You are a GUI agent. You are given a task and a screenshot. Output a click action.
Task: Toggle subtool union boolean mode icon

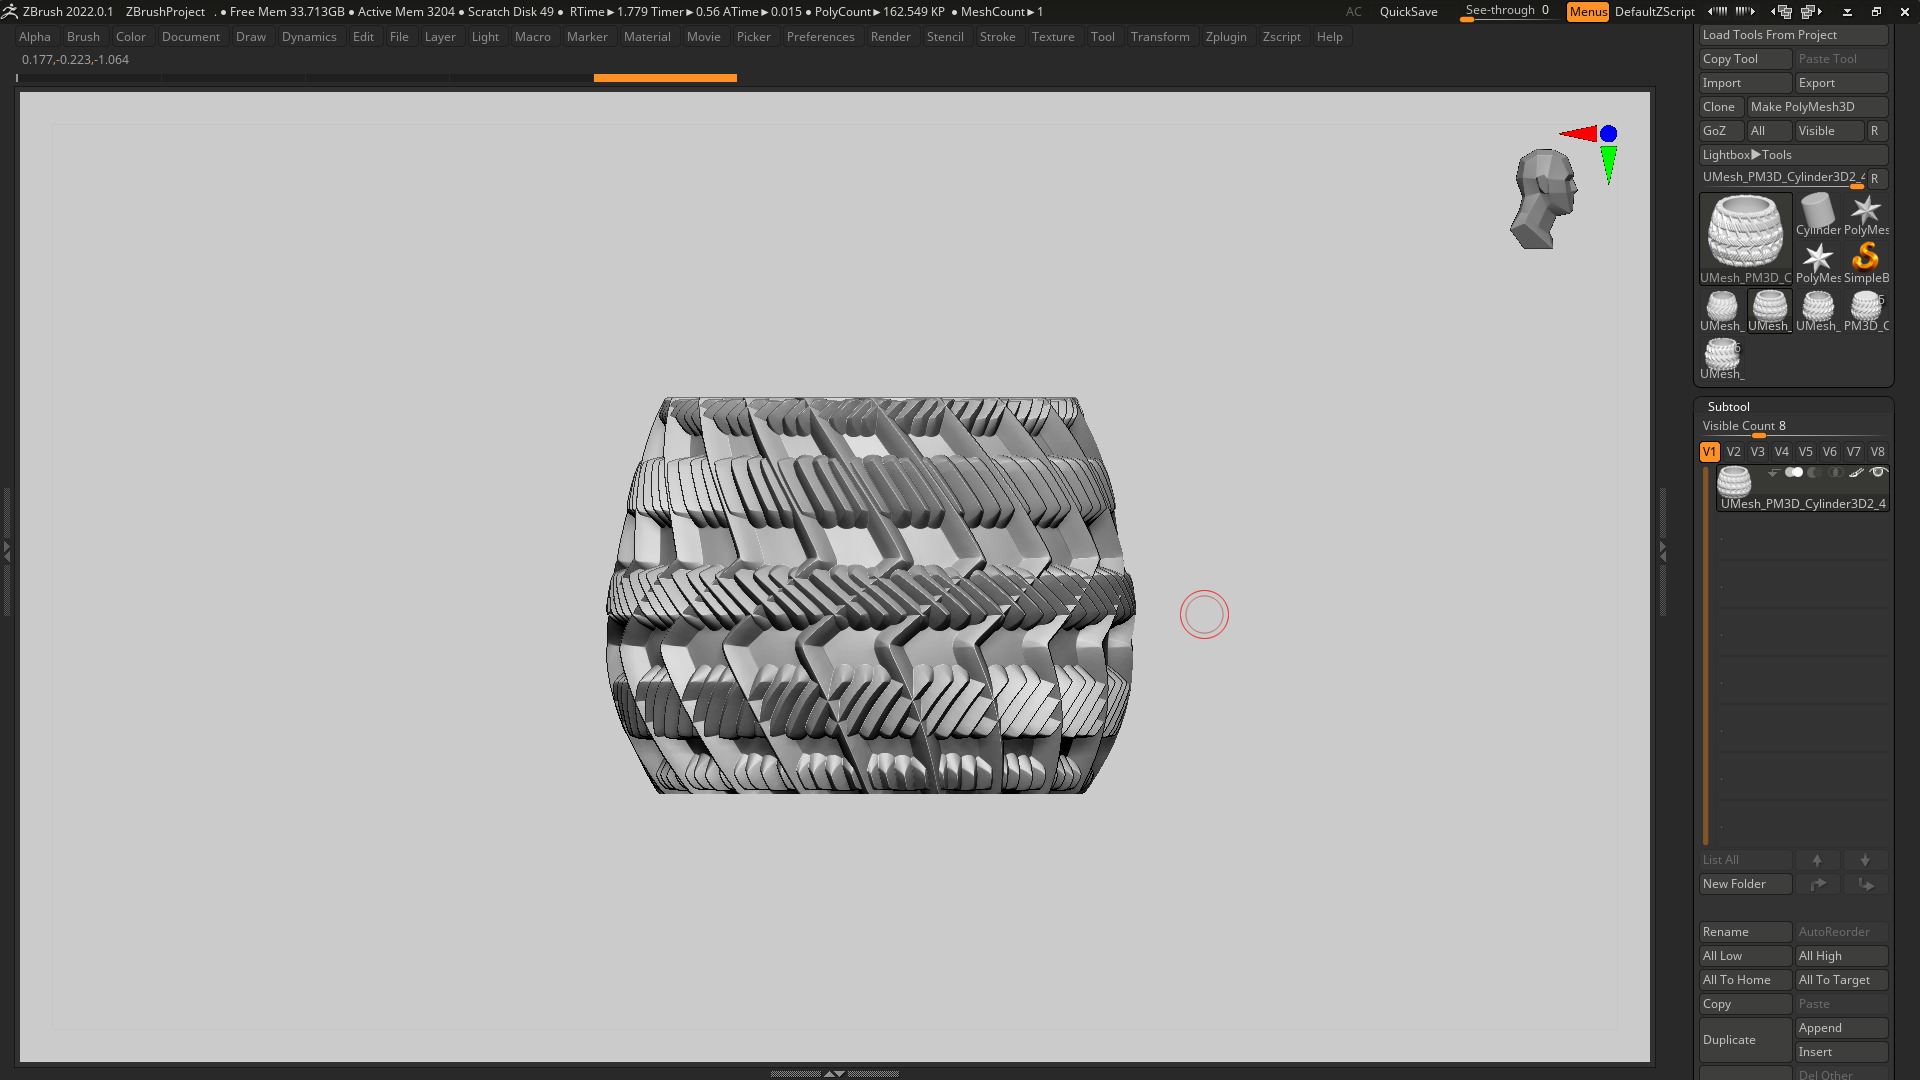pos(1794,472)
